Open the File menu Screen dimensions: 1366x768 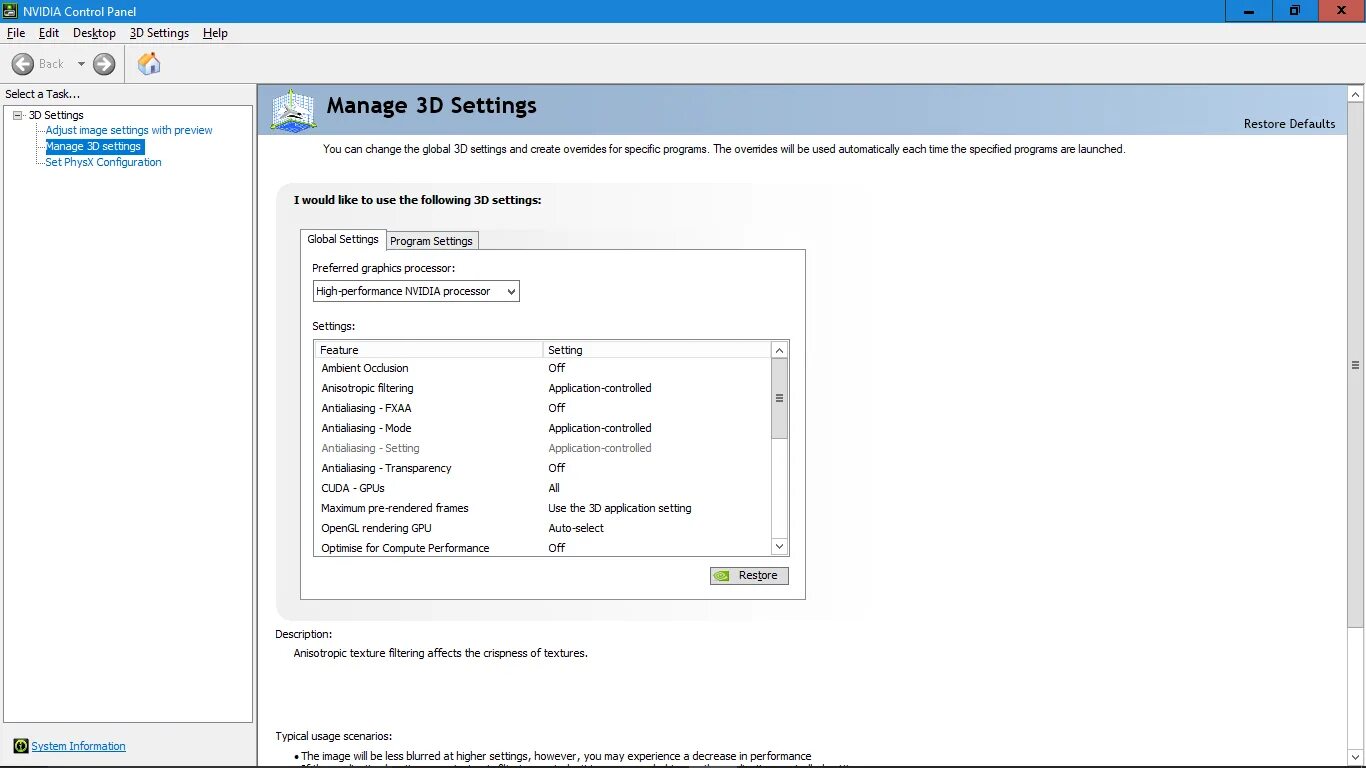point(15,33)
